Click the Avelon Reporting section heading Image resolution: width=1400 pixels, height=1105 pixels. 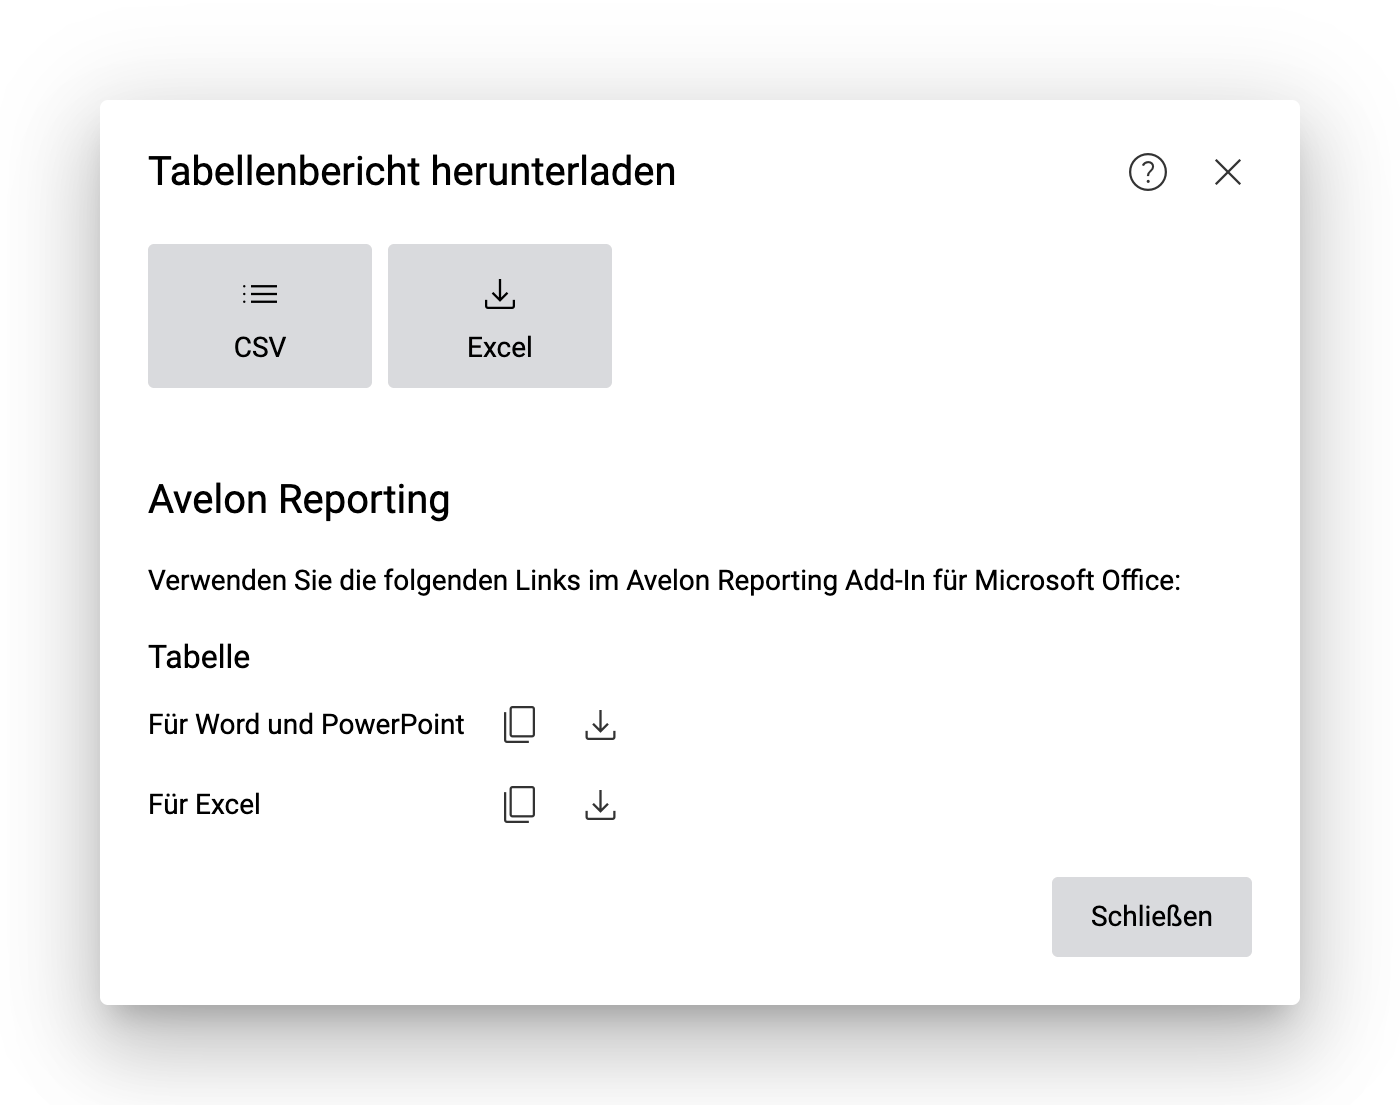pyautogui.click(x=299, y=499)
